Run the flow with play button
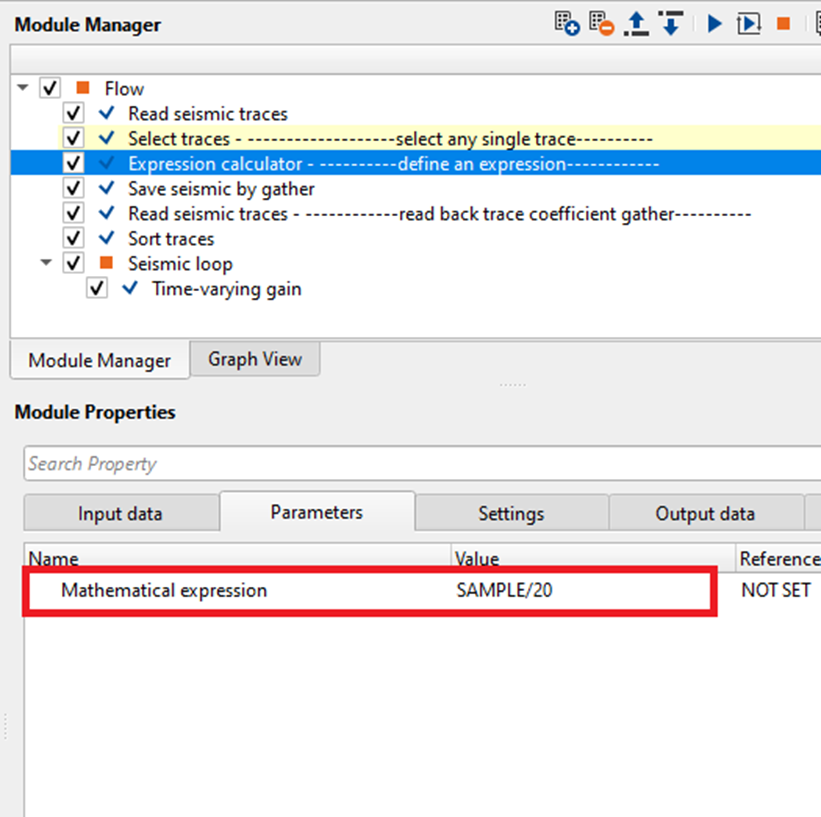Viewport: 821px width, 817px height. 714,24
